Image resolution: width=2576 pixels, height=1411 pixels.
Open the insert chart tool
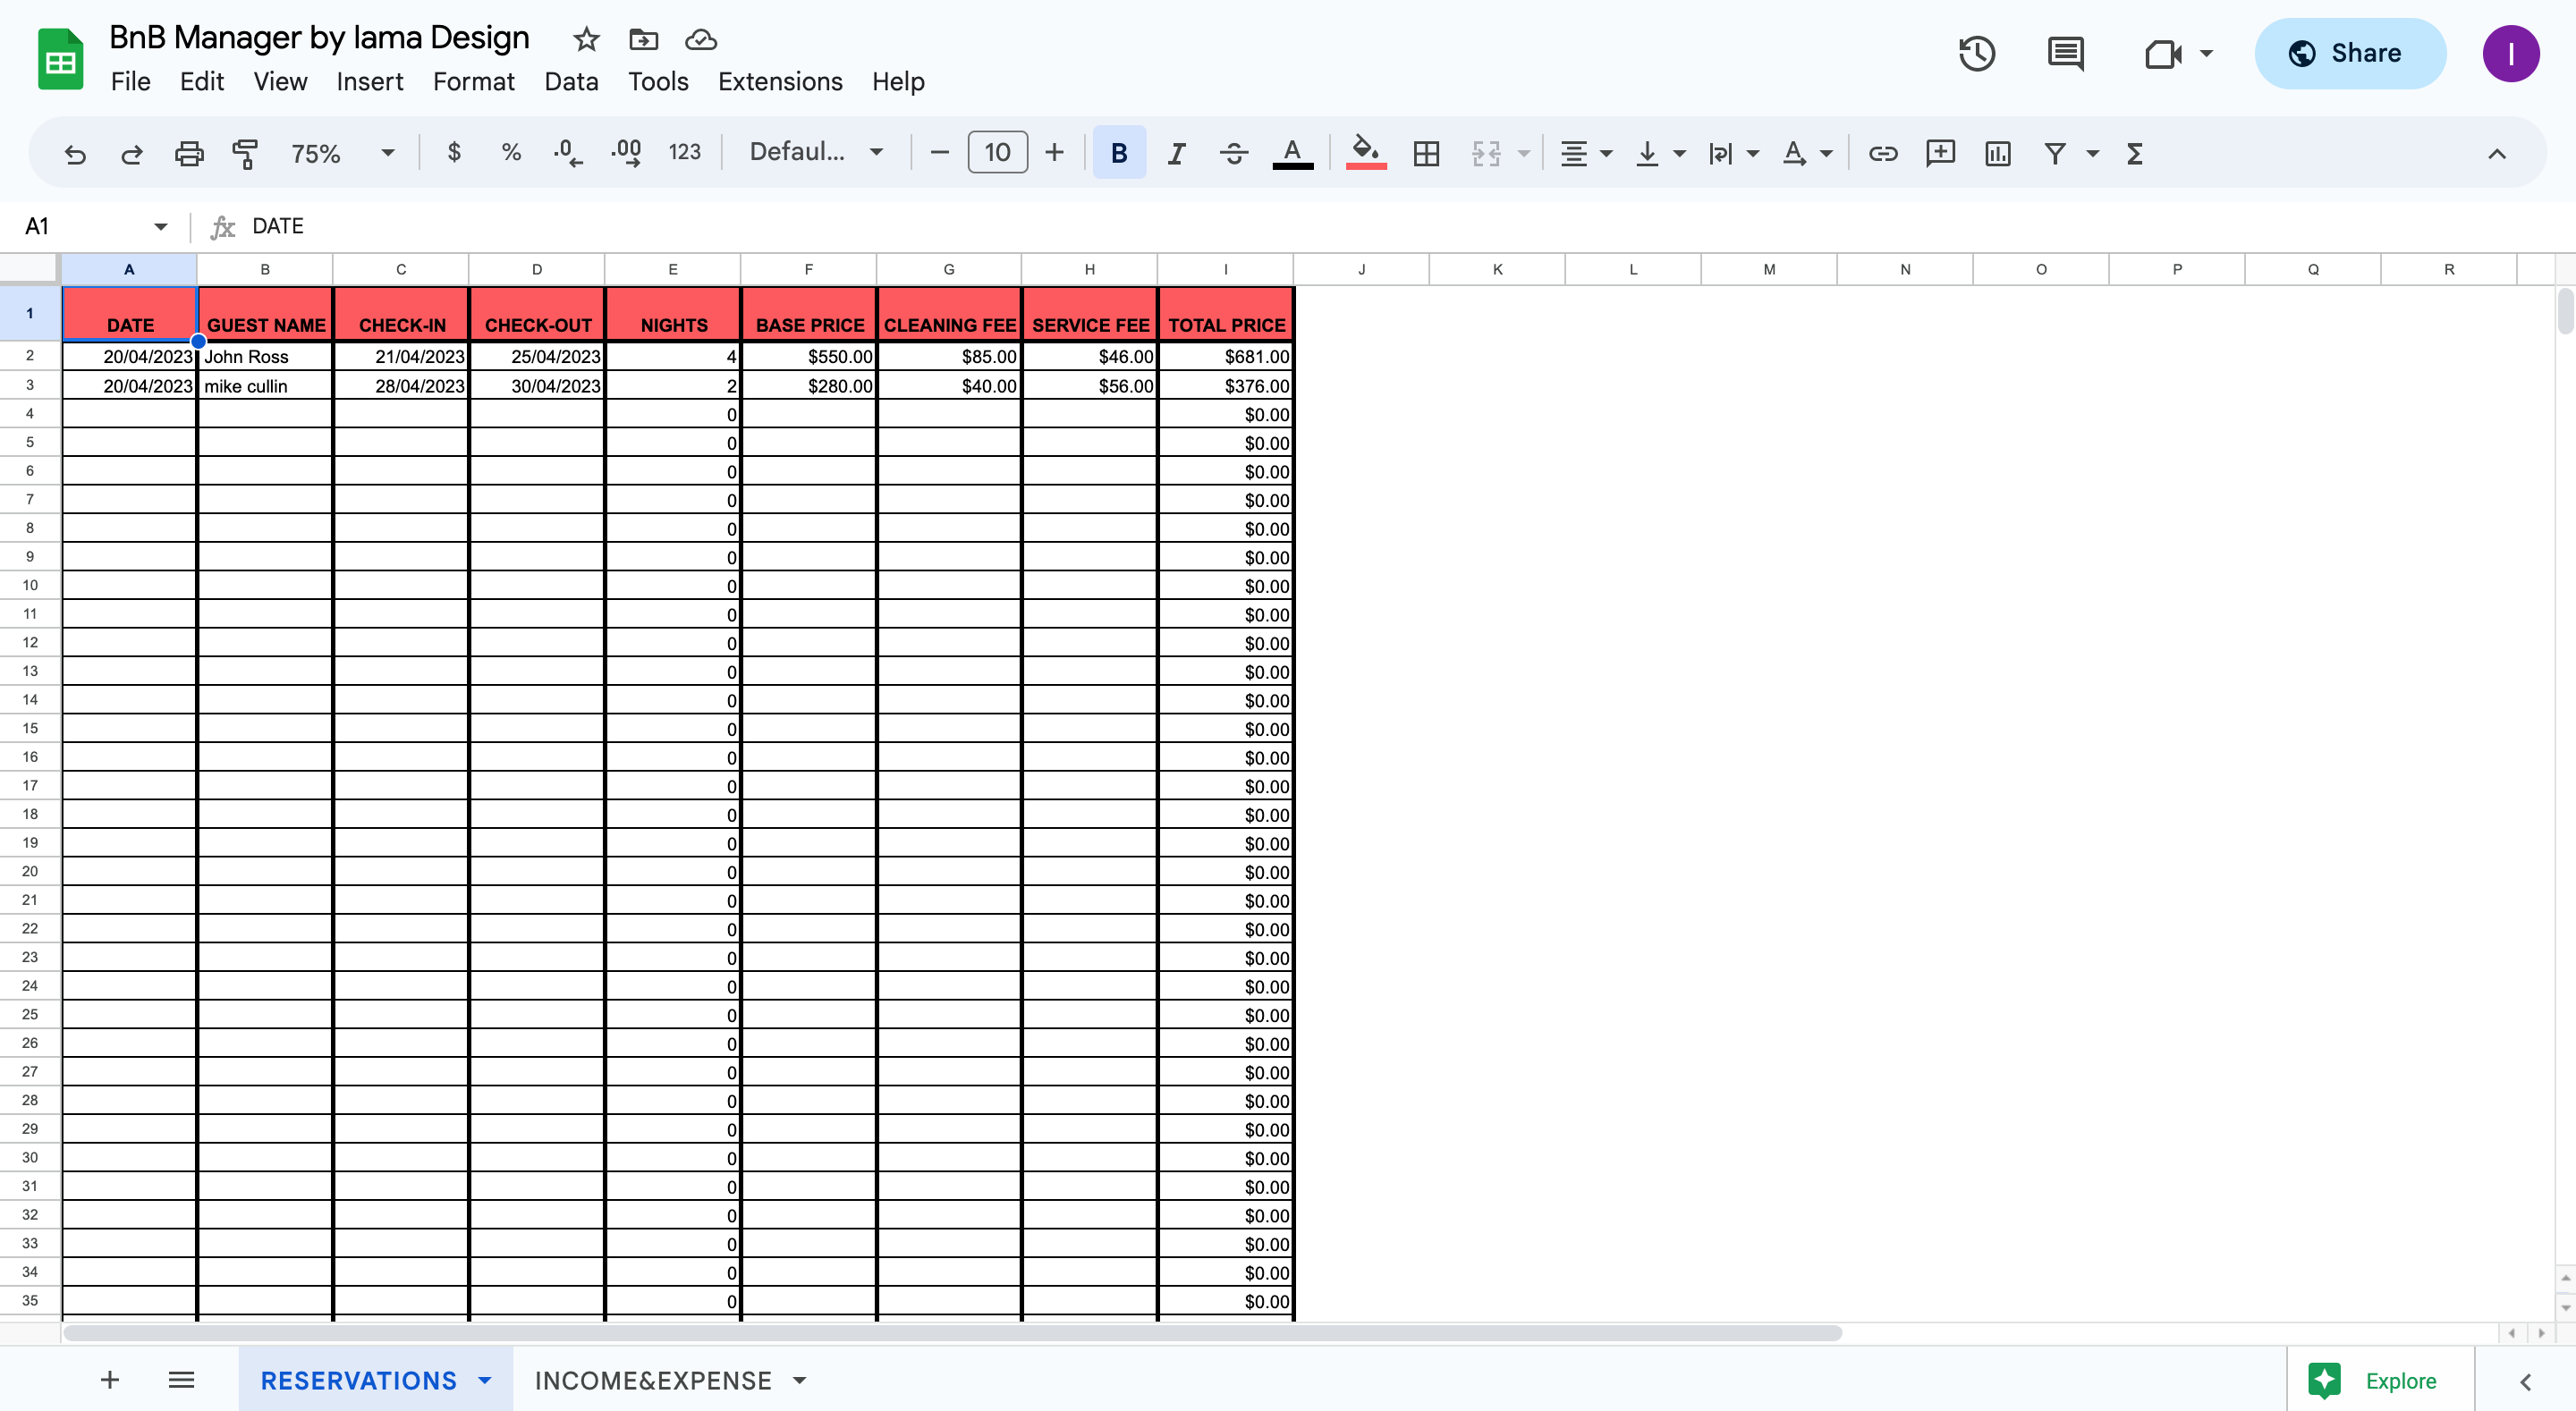1996,153
